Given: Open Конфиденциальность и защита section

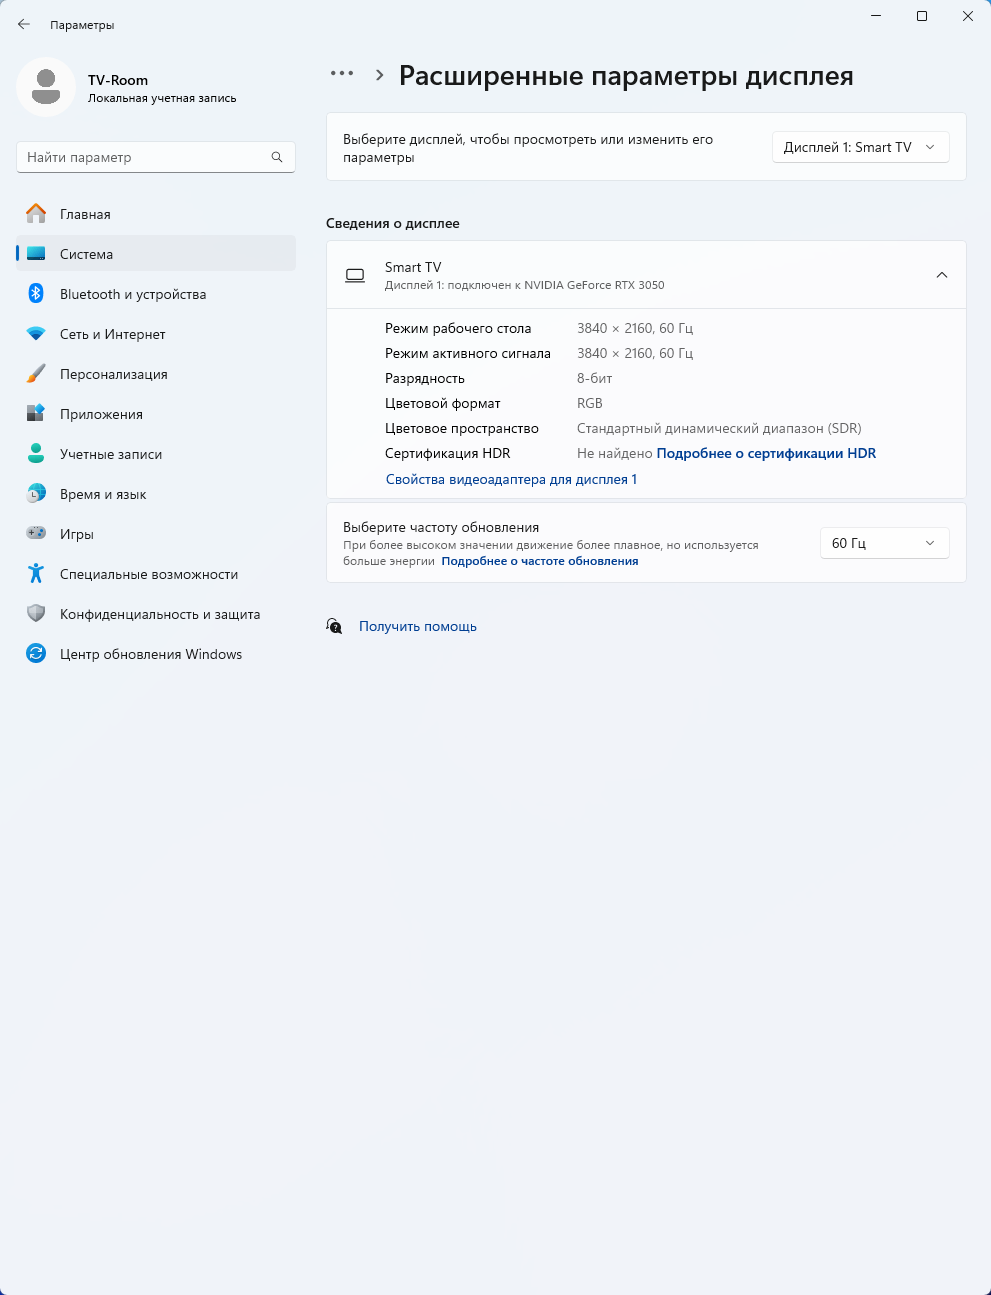Looking at the screenshot, I should pos(160,614).
